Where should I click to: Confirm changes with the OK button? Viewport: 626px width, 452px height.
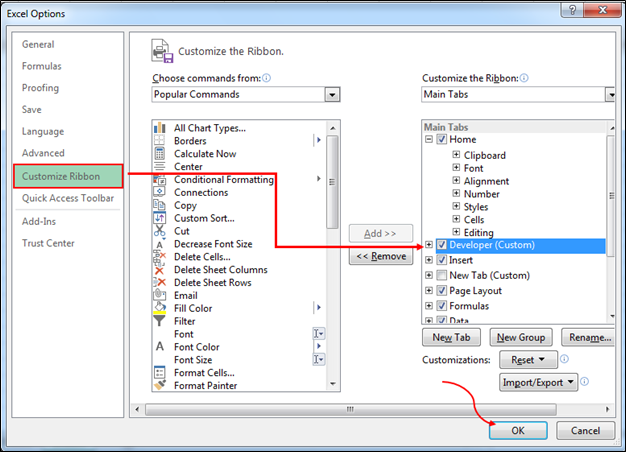click(x=518, y=430)
